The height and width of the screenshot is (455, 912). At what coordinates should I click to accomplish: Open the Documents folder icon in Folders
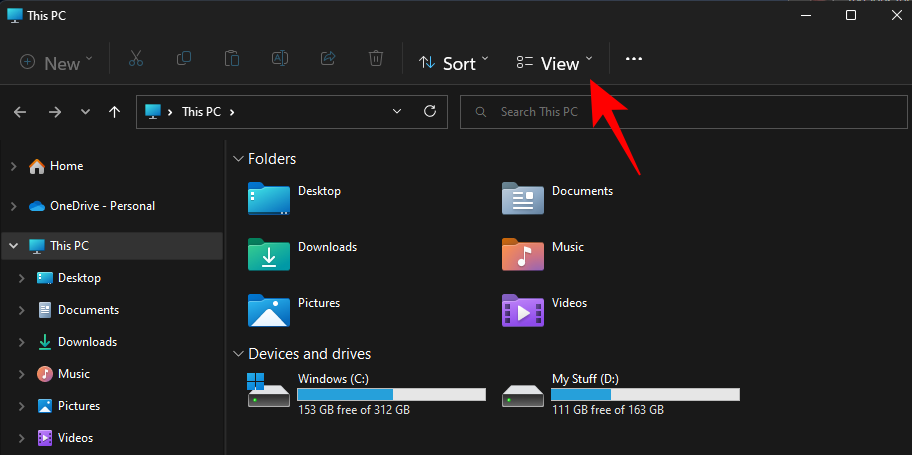point(523,198)
